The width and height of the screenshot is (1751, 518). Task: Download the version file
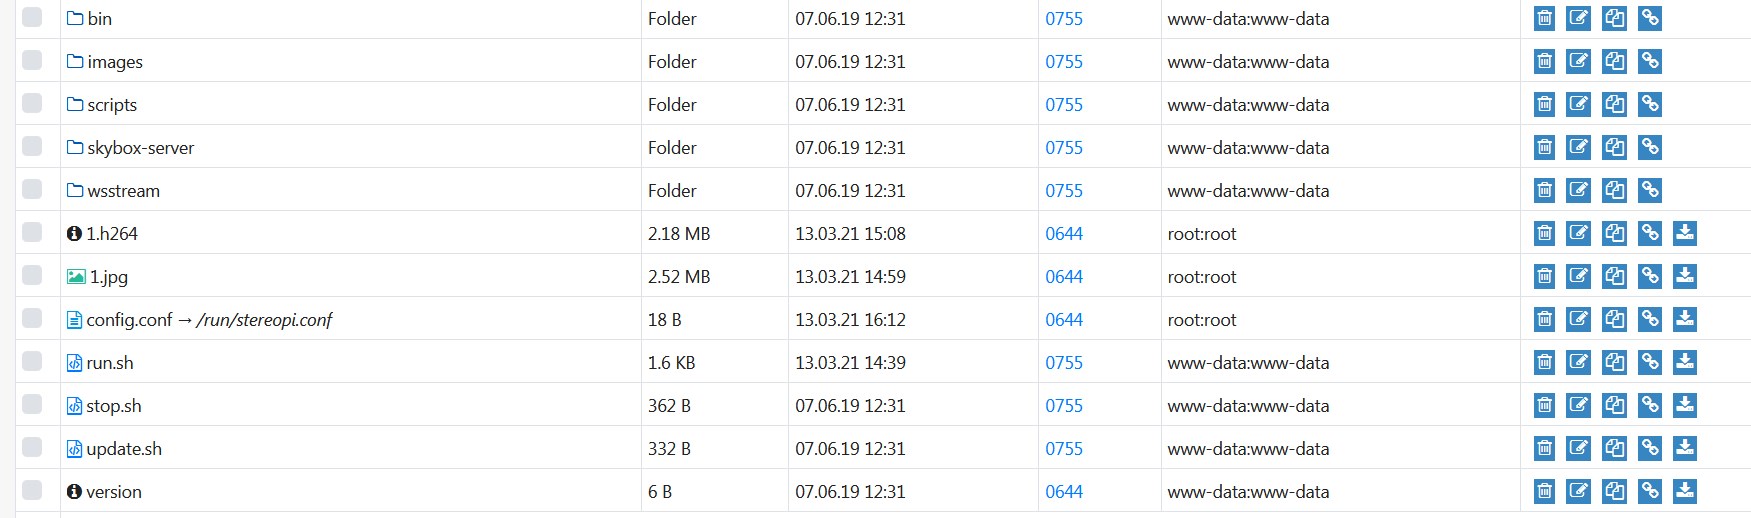tap(1685, 491)
